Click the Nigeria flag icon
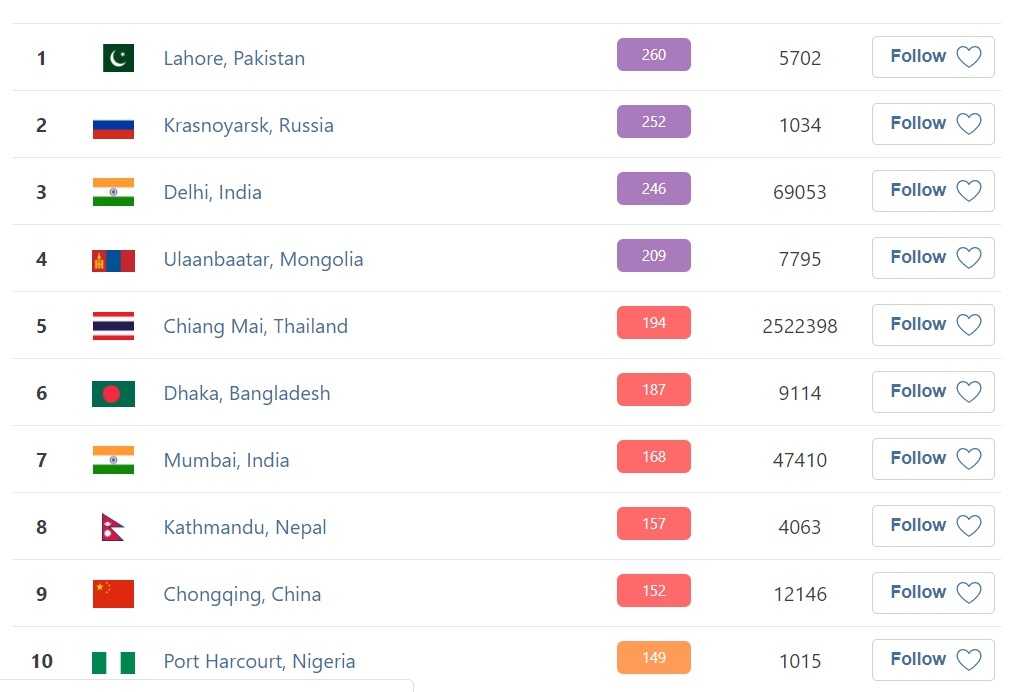Screen dimensions: 1013x692 [x=113, y=661]
